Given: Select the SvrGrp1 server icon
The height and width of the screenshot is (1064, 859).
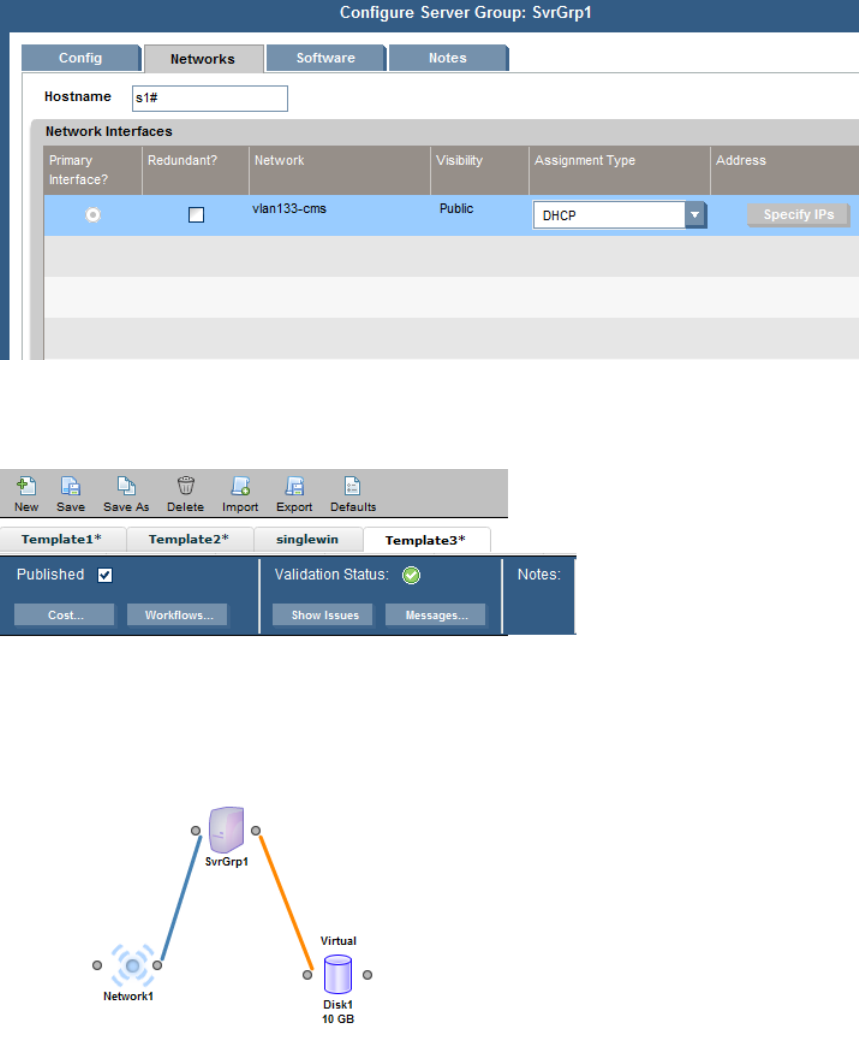Looking at the screenshot, I should 227,829.
